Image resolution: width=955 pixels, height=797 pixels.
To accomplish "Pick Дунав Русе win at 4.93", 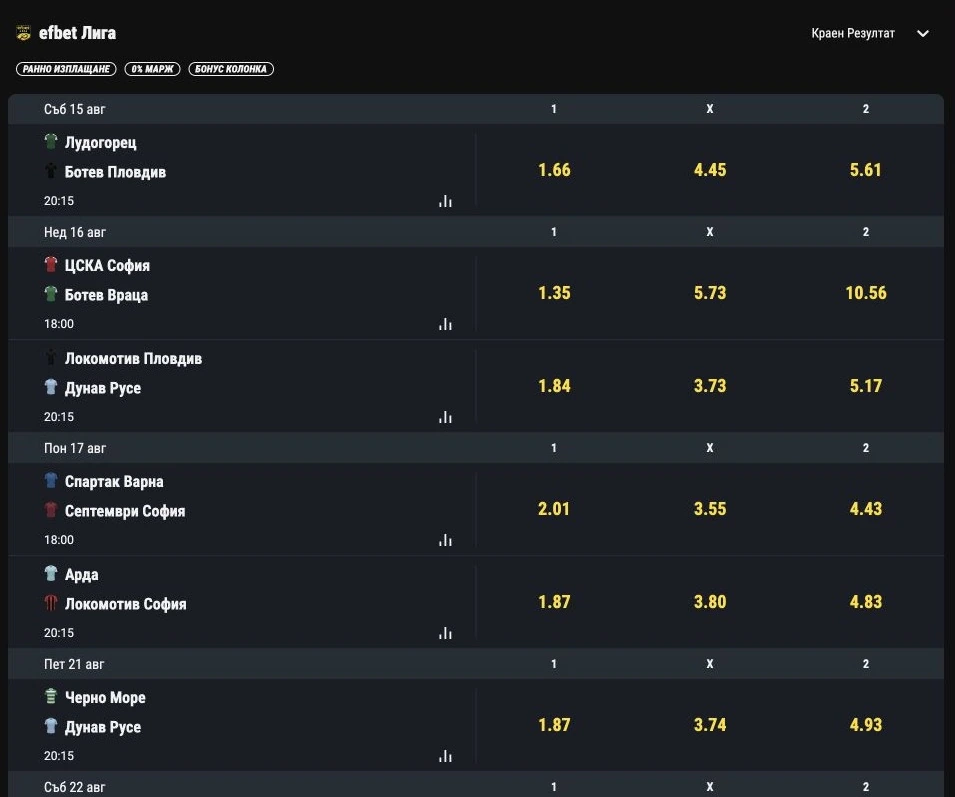I will click(x=865, y=725).
